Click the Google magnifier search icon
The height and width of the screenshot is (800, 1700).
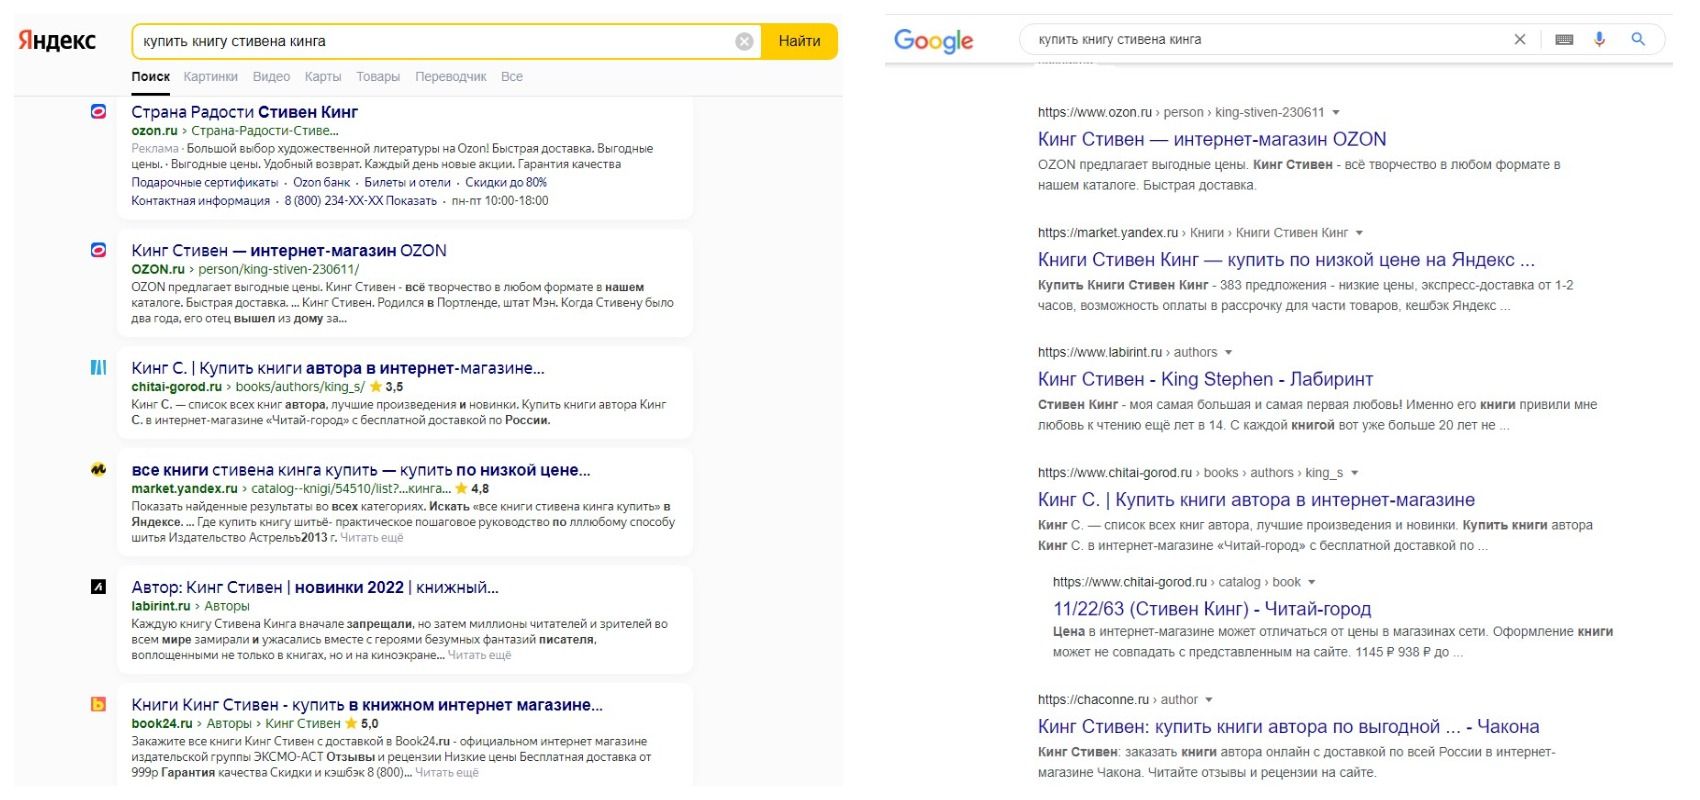[x=1638, y=39]
